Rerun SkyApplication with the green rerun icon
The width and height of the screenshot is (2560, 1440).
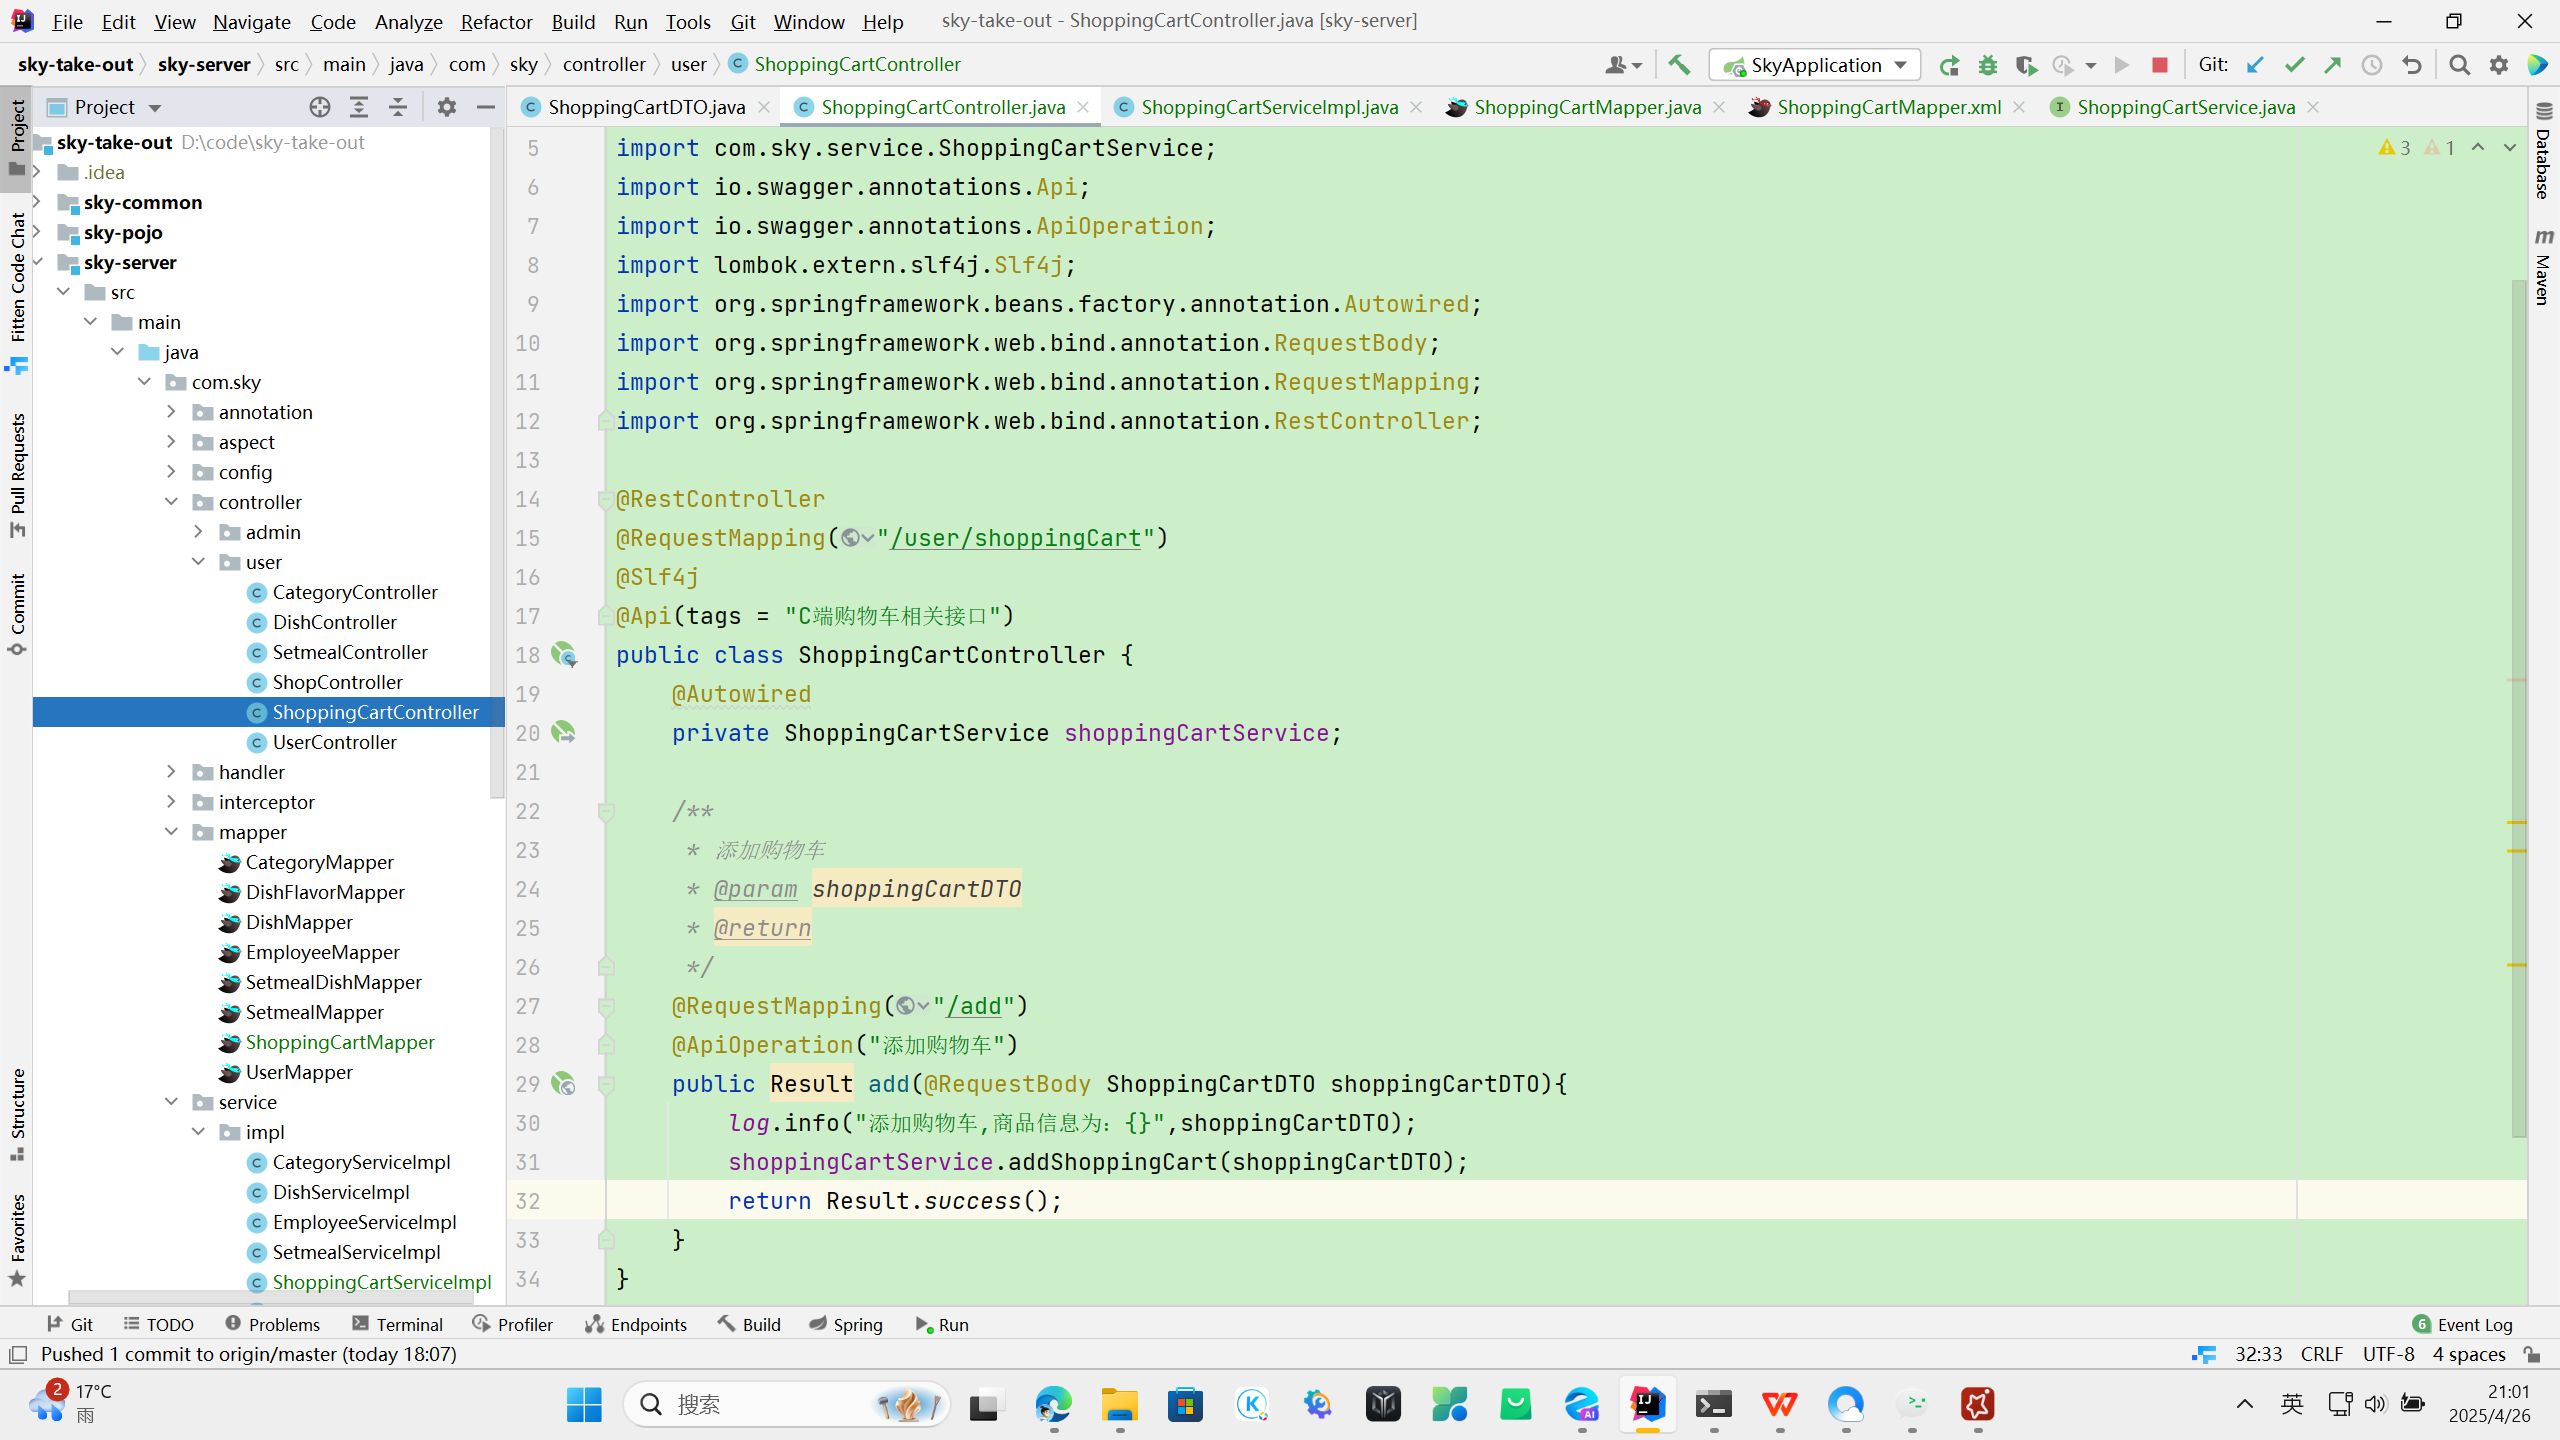click(1948, 65)
